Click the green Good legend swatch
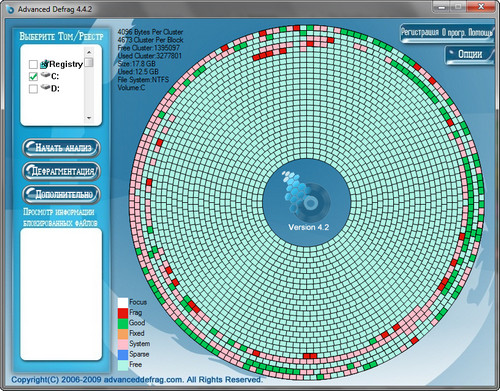Image resolution: width=500 pixels, height=391 pixels. [x=123, y=323]
